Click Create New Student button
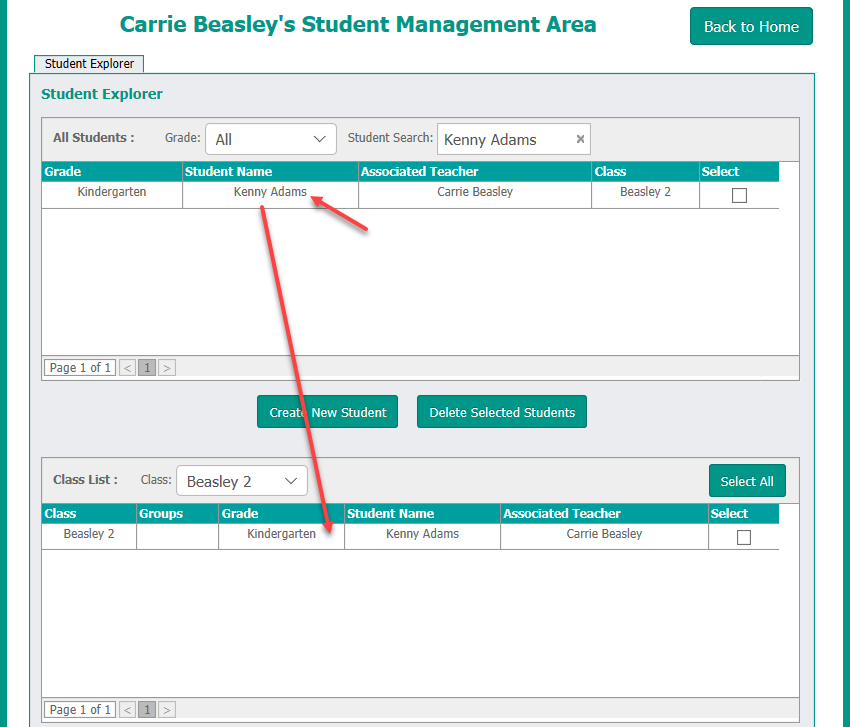The height and width of the screenshot is (727, 850). coord(327,412)
